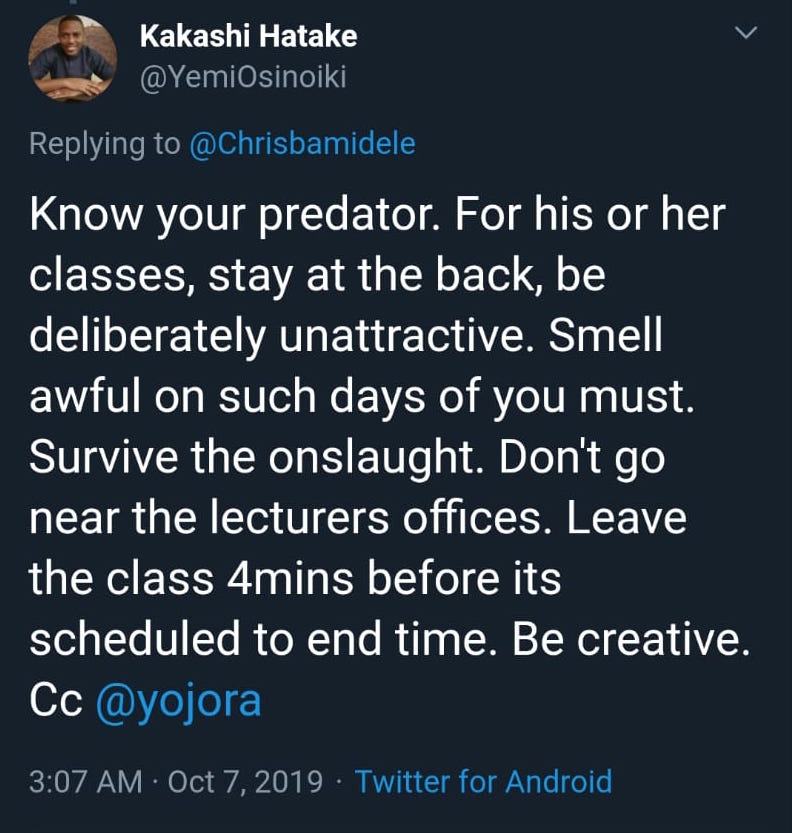The image size is (792, 833).
Task: Click the 'Survive the onslaught.' sentence
Action: 259,457
